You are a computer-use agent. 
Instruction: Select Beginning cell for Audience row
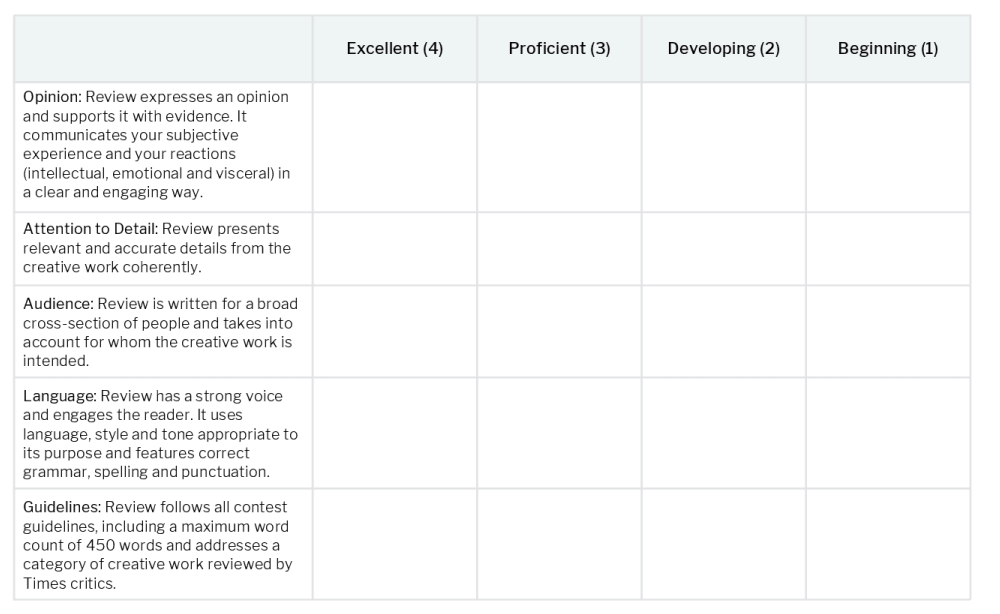coord(888,332)
